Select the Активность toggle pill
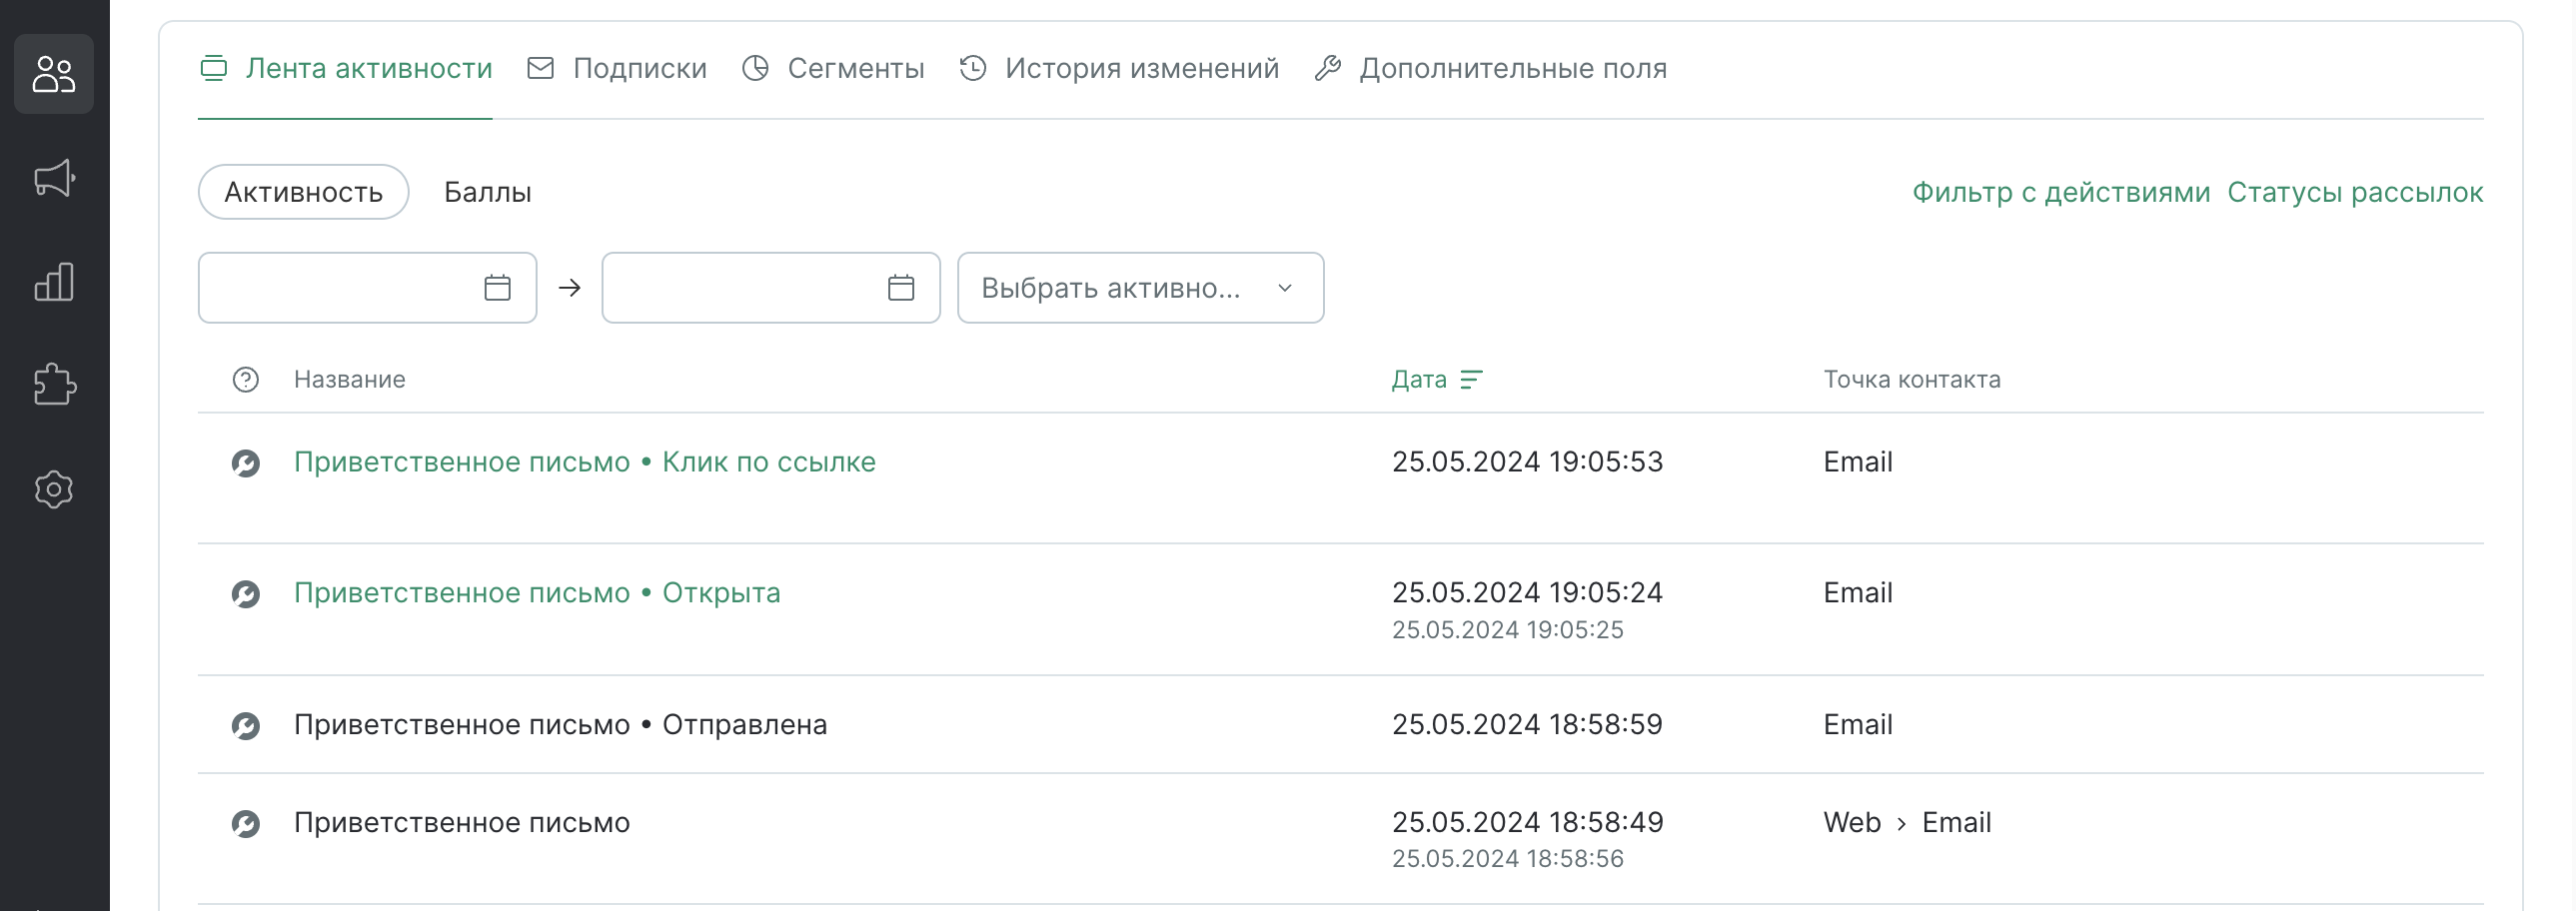Viewport: 2576px width, 911px height. (304, 192)
